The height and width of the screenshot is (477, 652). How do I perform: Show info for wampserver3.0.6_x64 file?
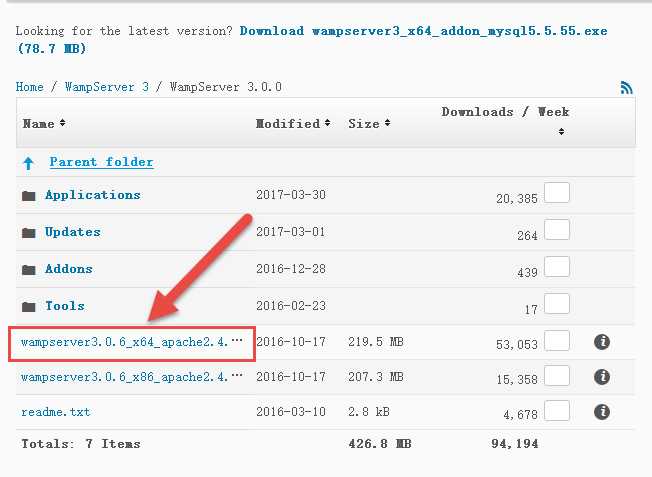(602, 342)
